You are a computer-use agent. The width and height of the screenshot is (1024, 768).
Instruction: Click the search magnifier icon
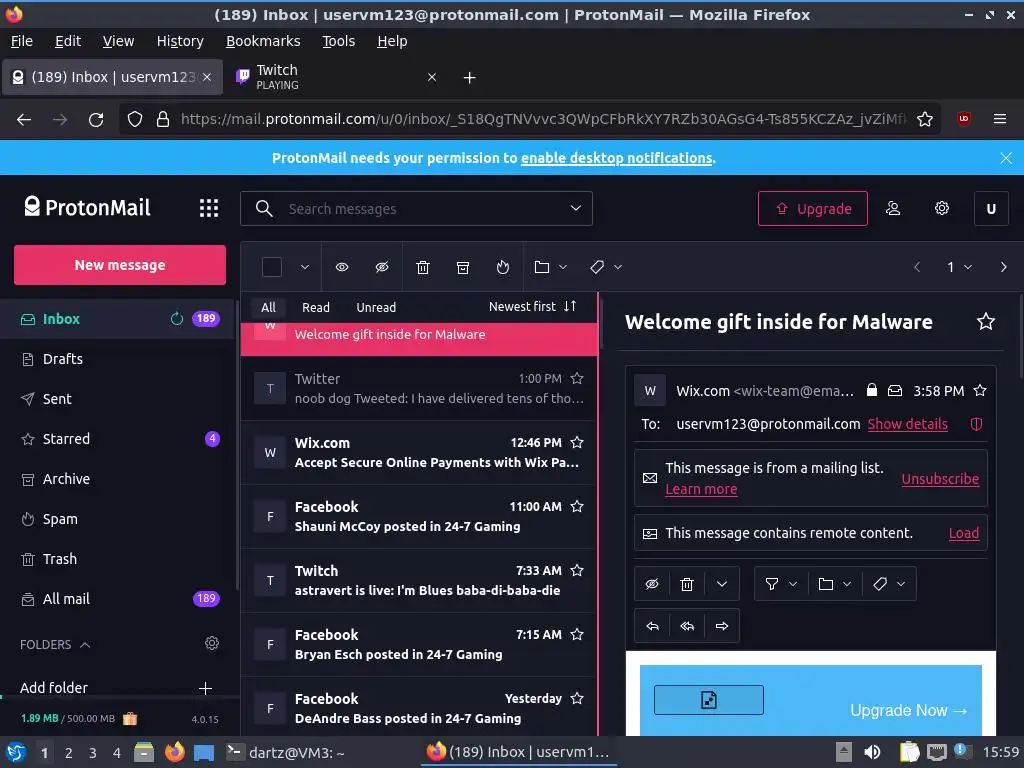[x=264, y=208]
